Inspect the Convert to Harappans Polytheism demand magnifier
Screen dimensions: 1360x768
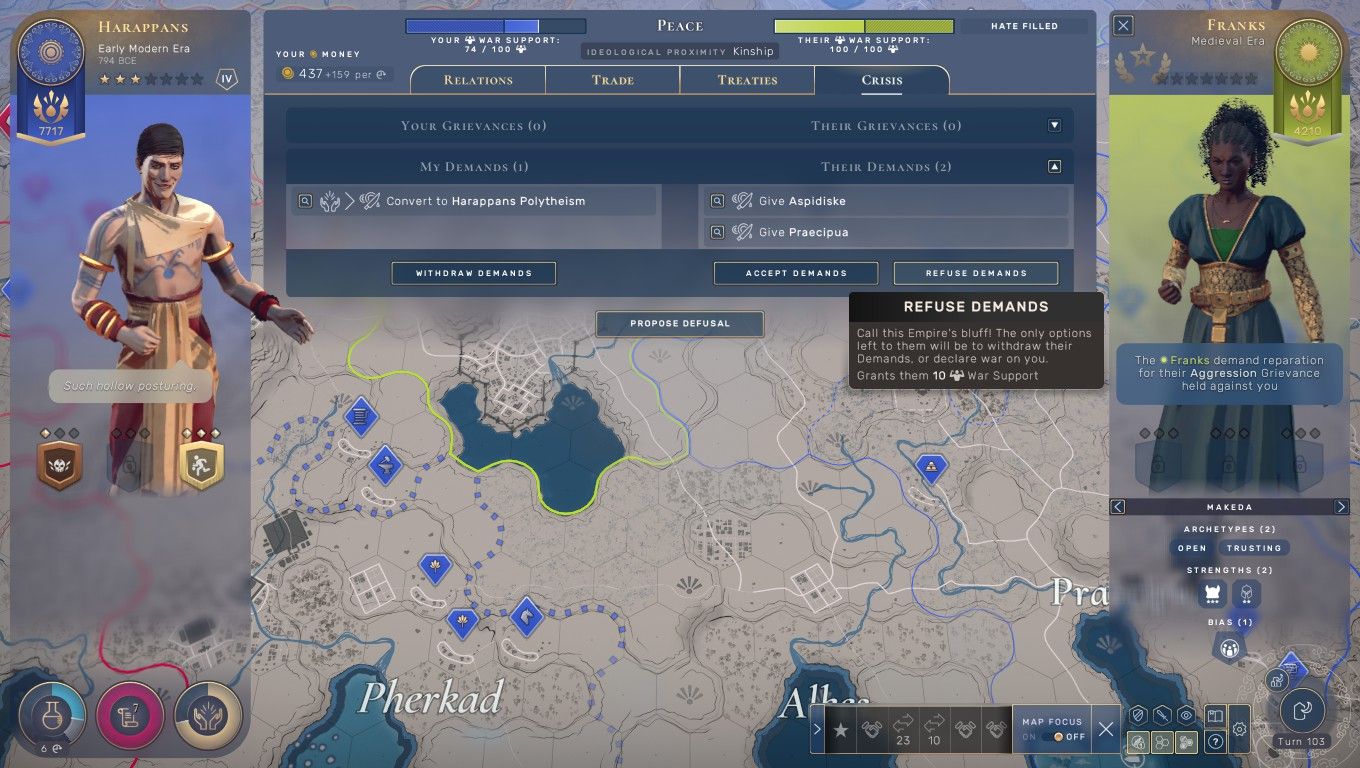click(306, 201)
